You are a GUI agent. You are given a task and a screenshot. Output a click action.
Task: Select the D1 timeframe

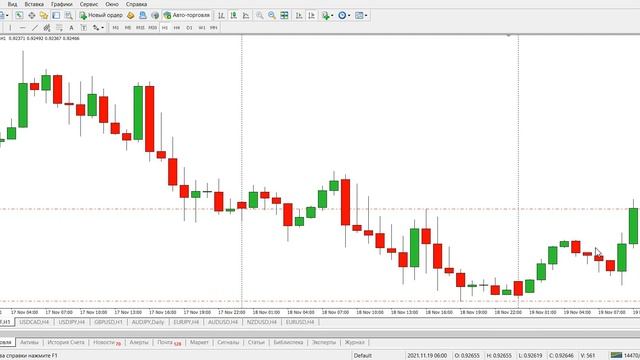click(x=189, y=28)
